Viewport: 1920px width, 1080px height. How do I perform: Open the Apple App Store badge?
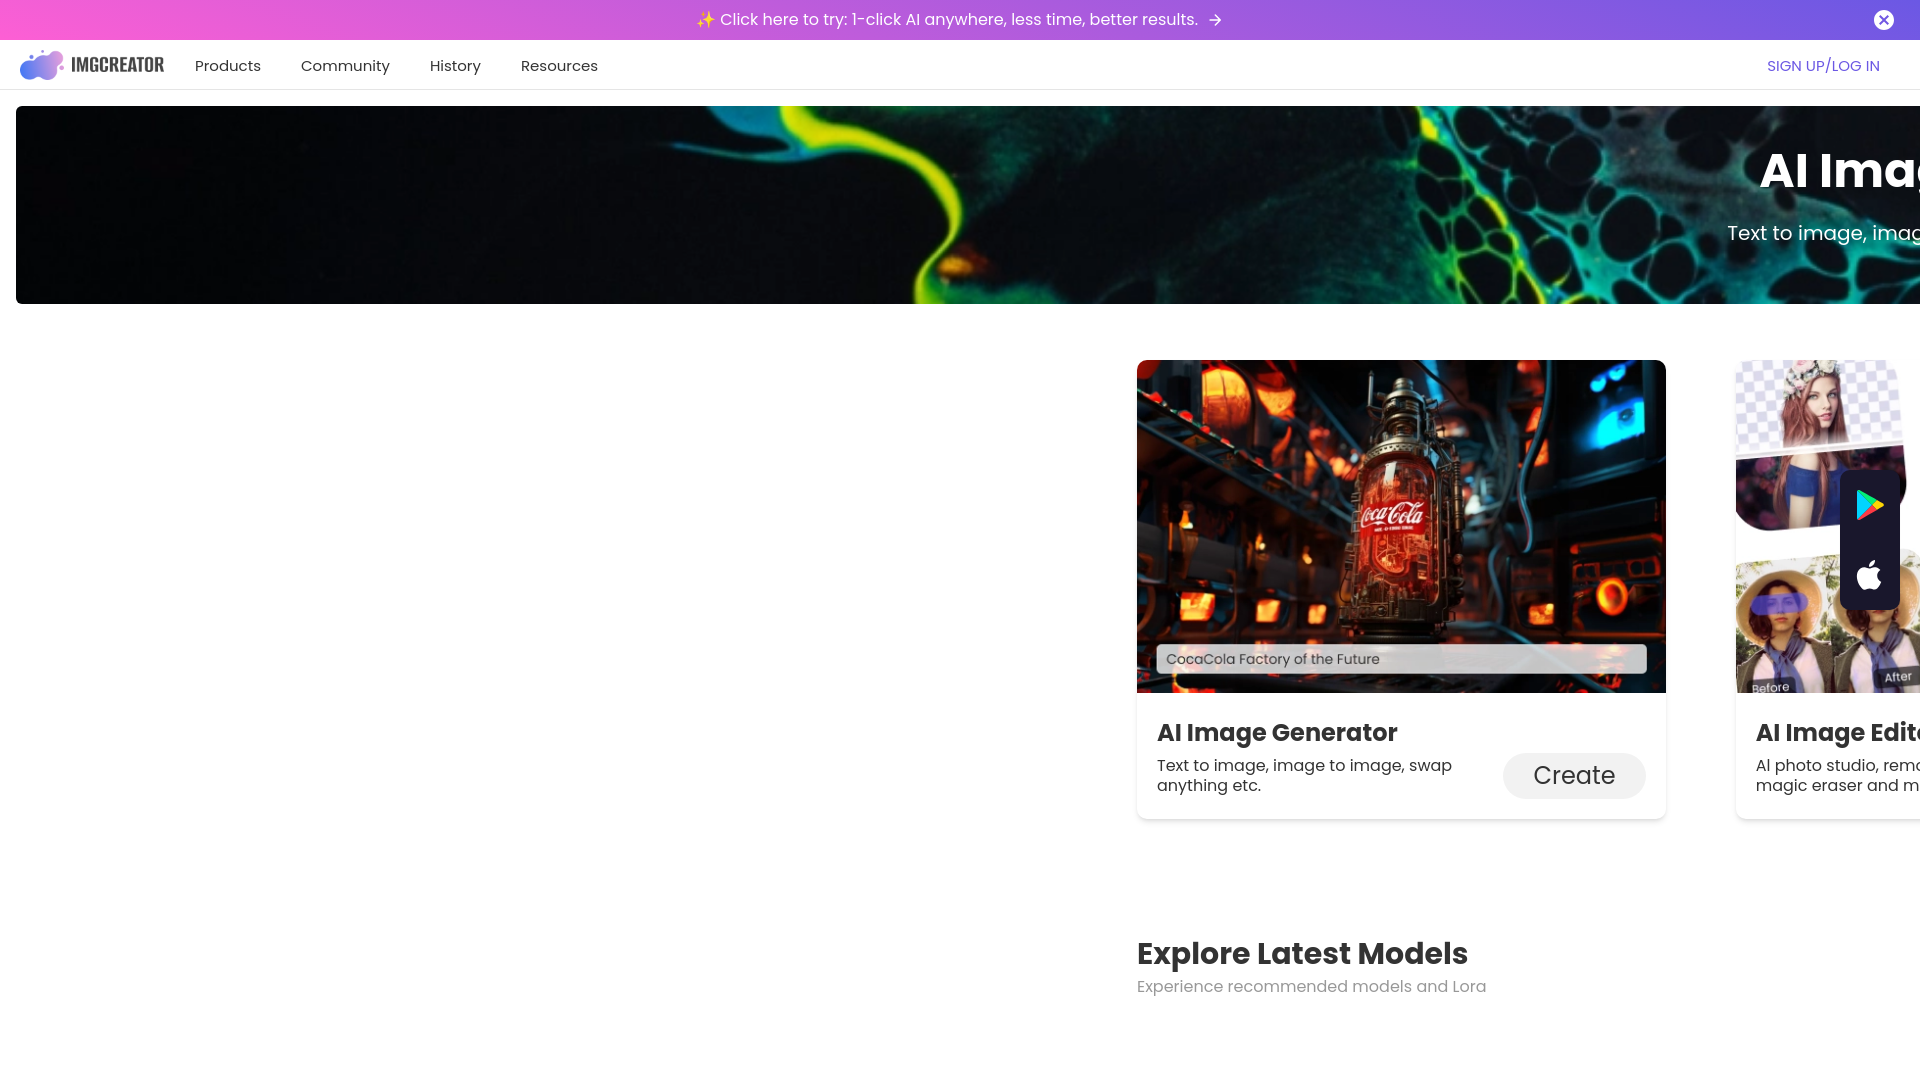[x=1870, y=576]
